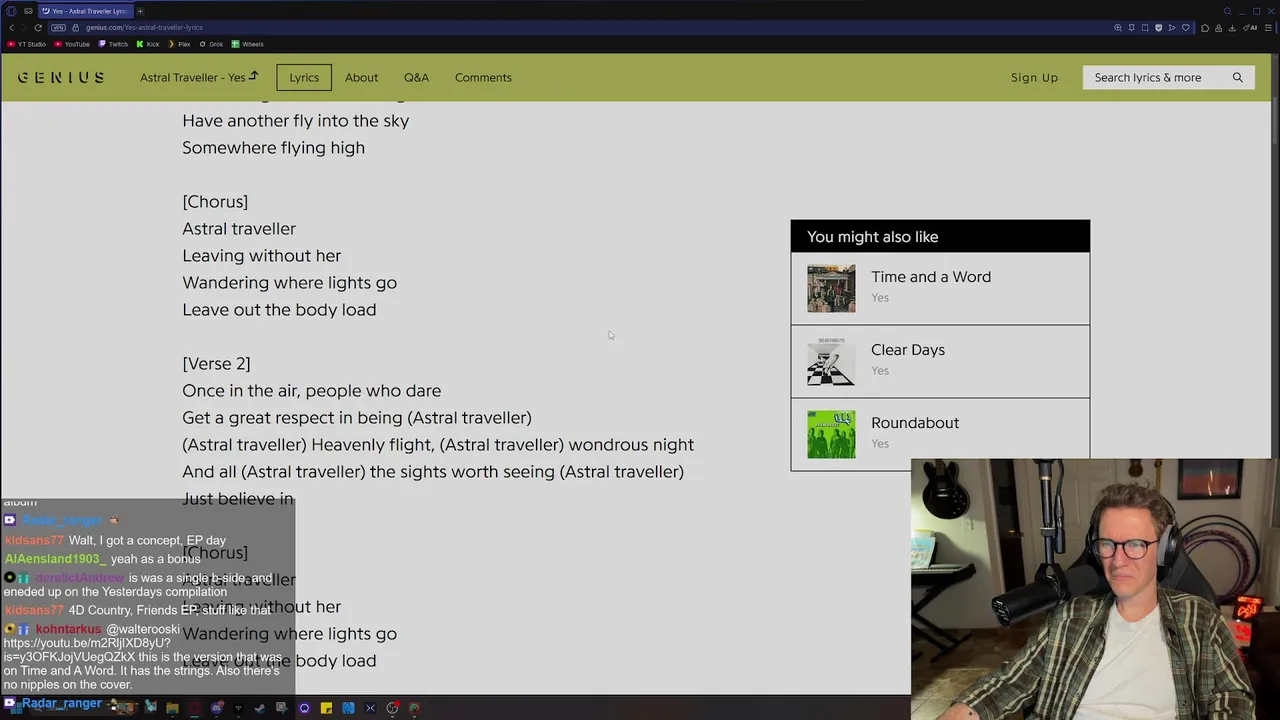
Task: Click browser back arrow
Action: 11,28
